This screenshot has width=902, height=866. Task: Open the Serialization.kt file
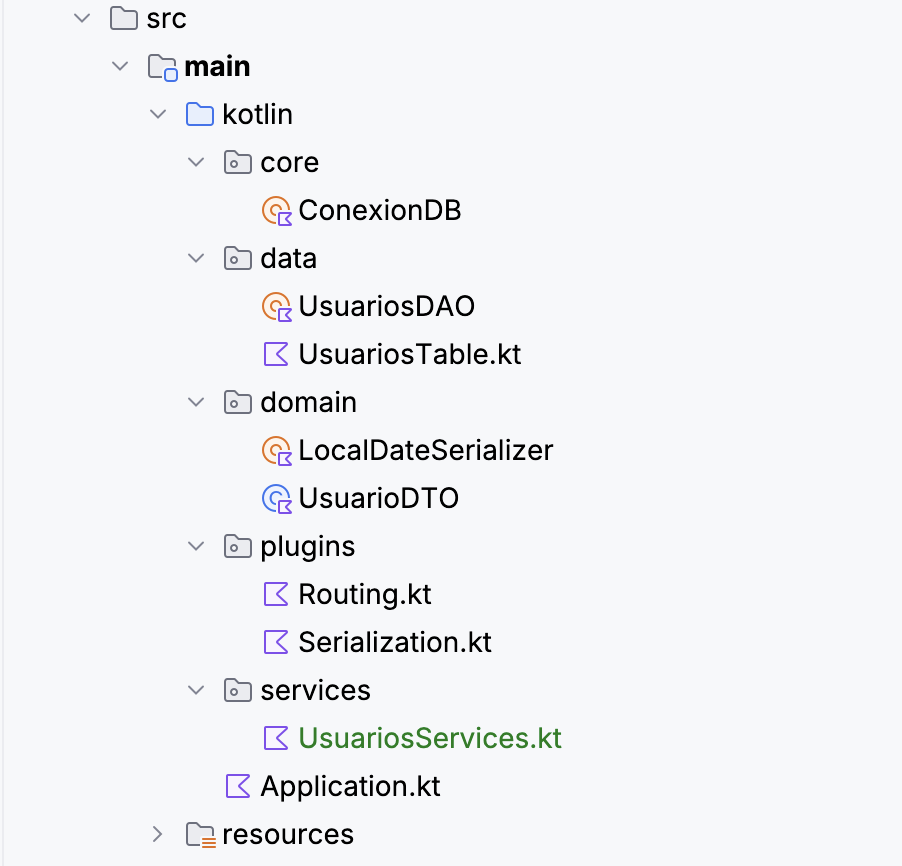(x=395, y=642)
